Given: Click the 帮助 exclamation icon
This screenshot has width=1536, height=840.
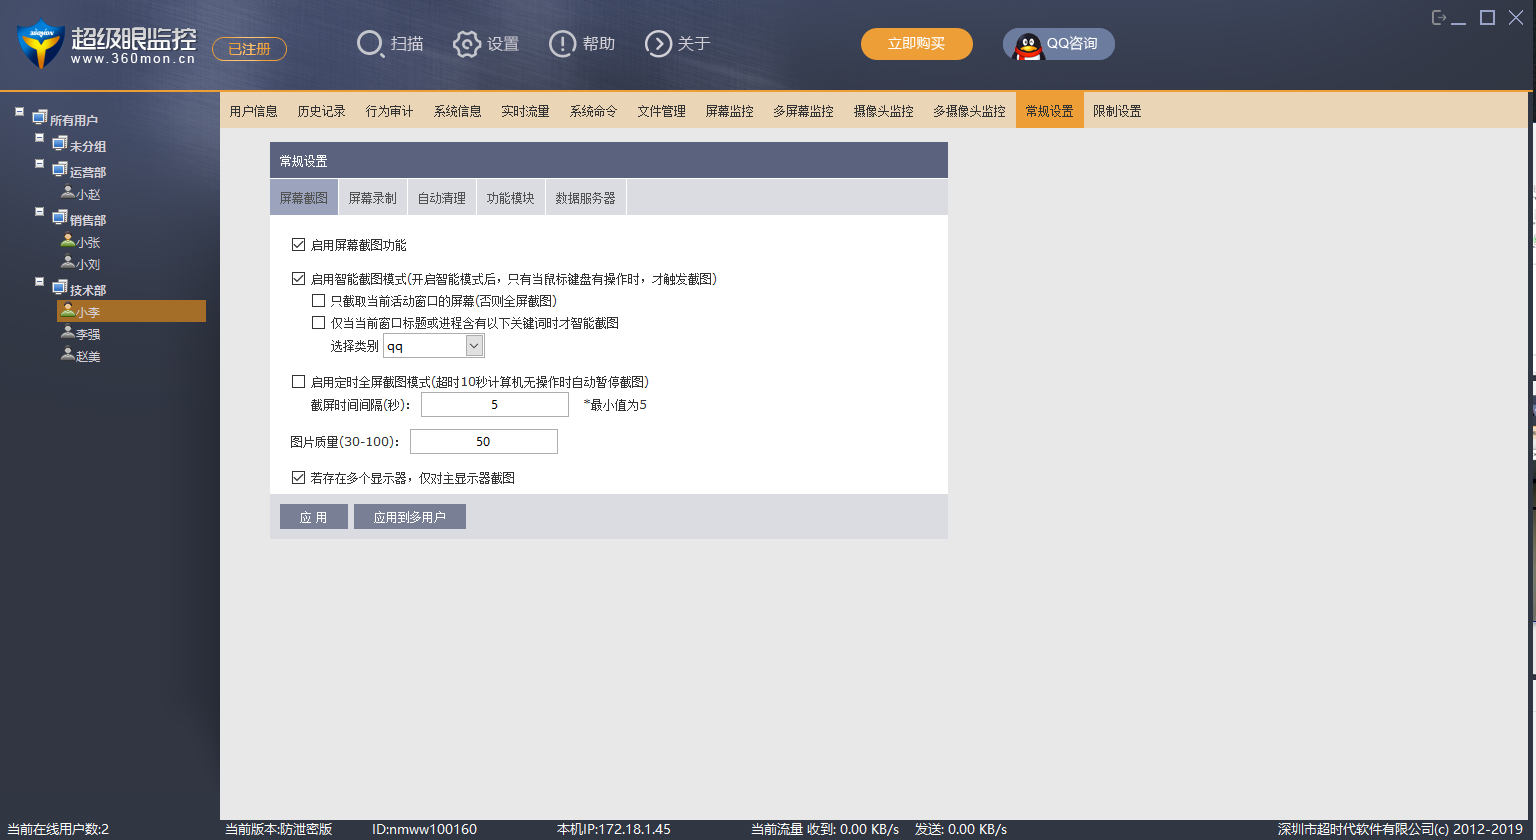Looking at the screenshot, I should pyautogui.click(x=563, y=44).
